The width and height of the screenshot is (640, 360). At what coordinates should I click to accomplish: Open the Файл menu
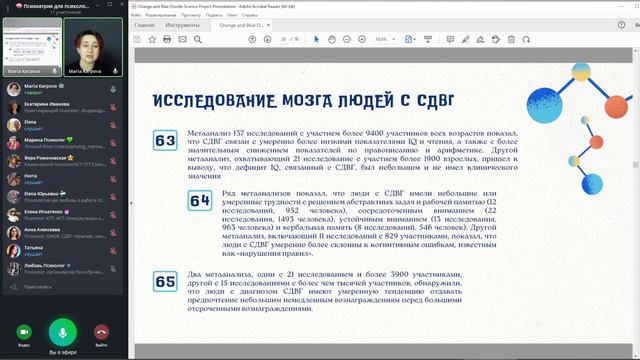[136, 15]
